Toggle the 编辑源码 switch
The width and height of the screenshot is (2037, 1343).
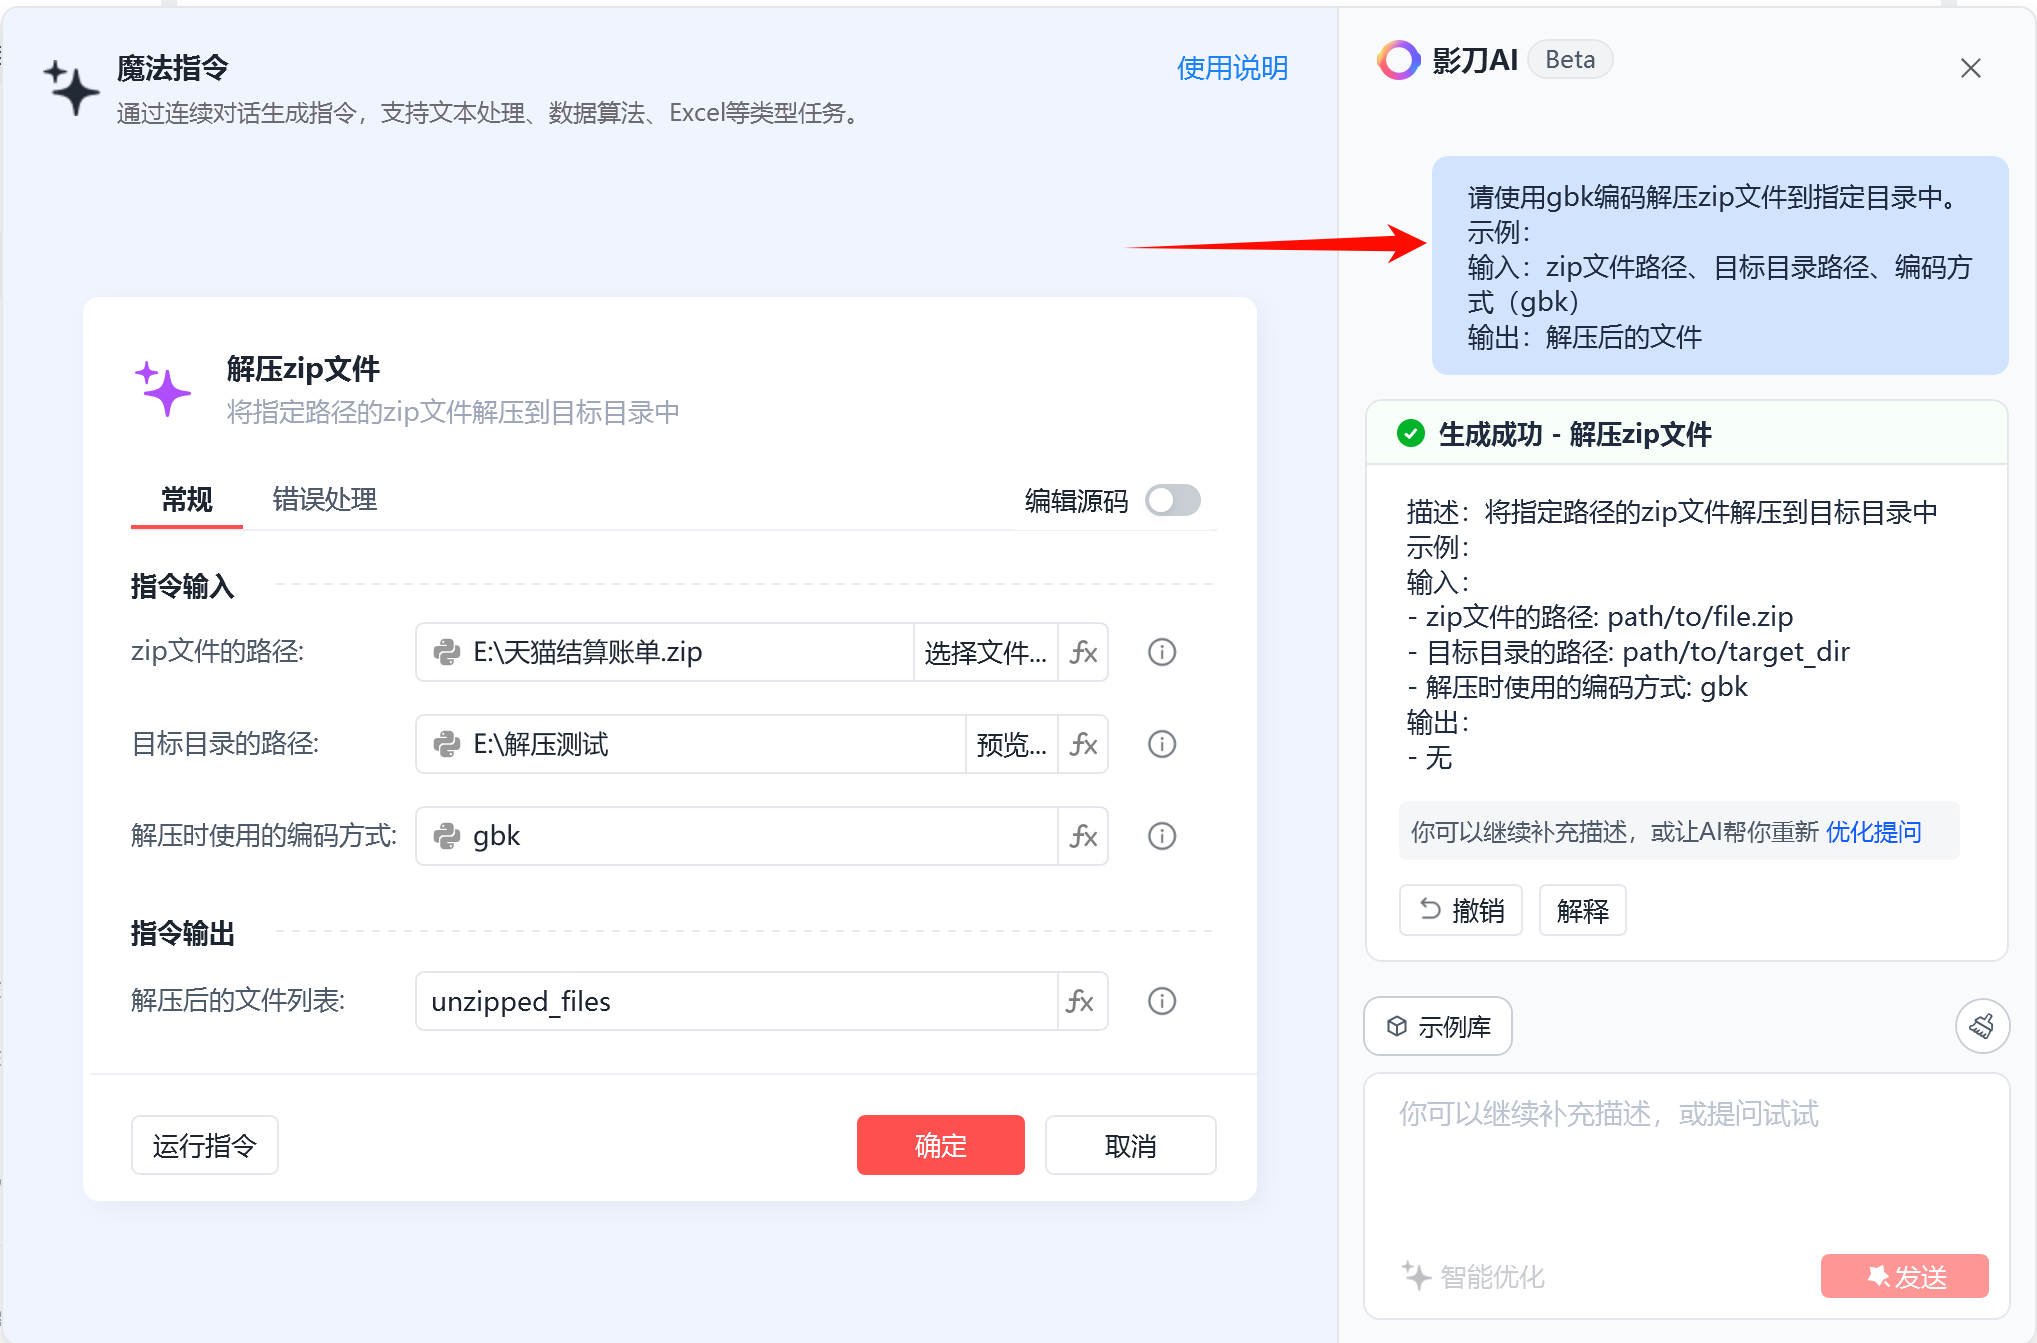[x=1172, y=500]
